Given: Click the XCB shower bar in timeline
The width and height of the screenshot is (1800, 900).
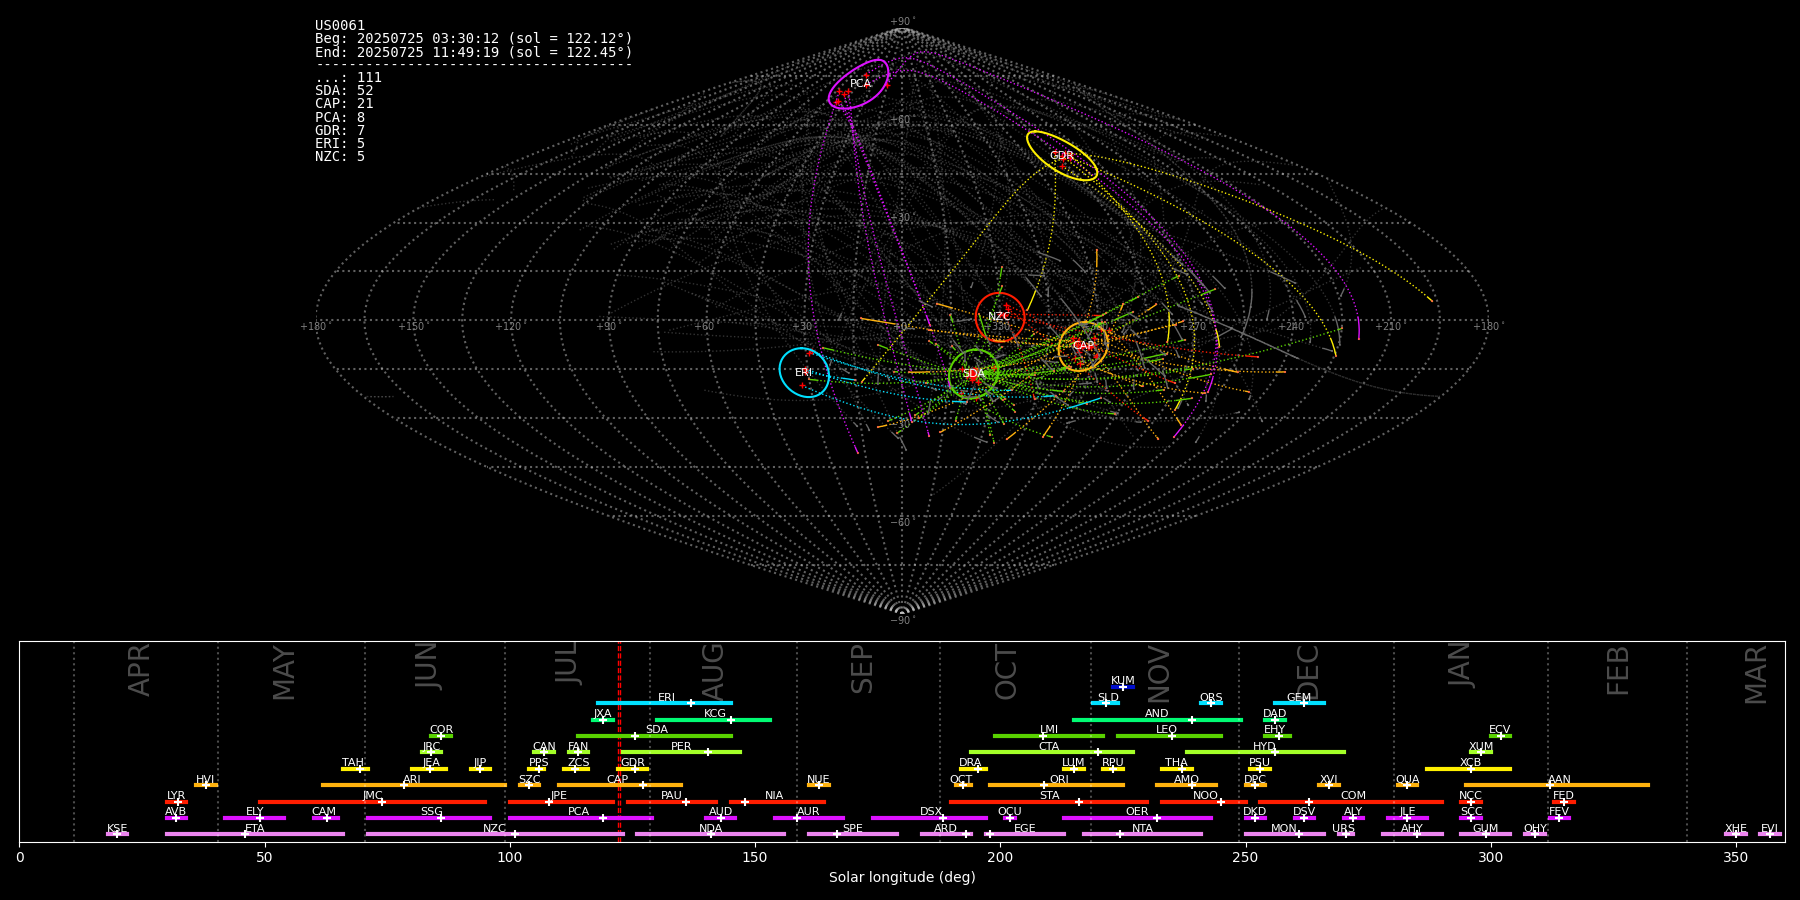Looking at the screenshot, I should [x=1468, y=769].
